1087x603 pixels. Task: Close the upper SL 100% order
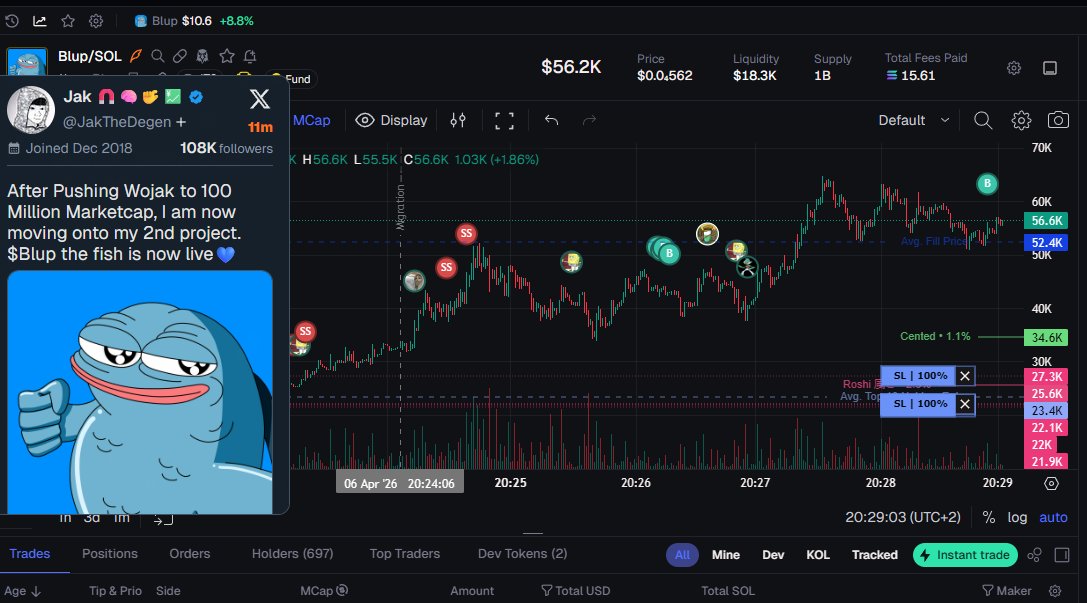964,376
